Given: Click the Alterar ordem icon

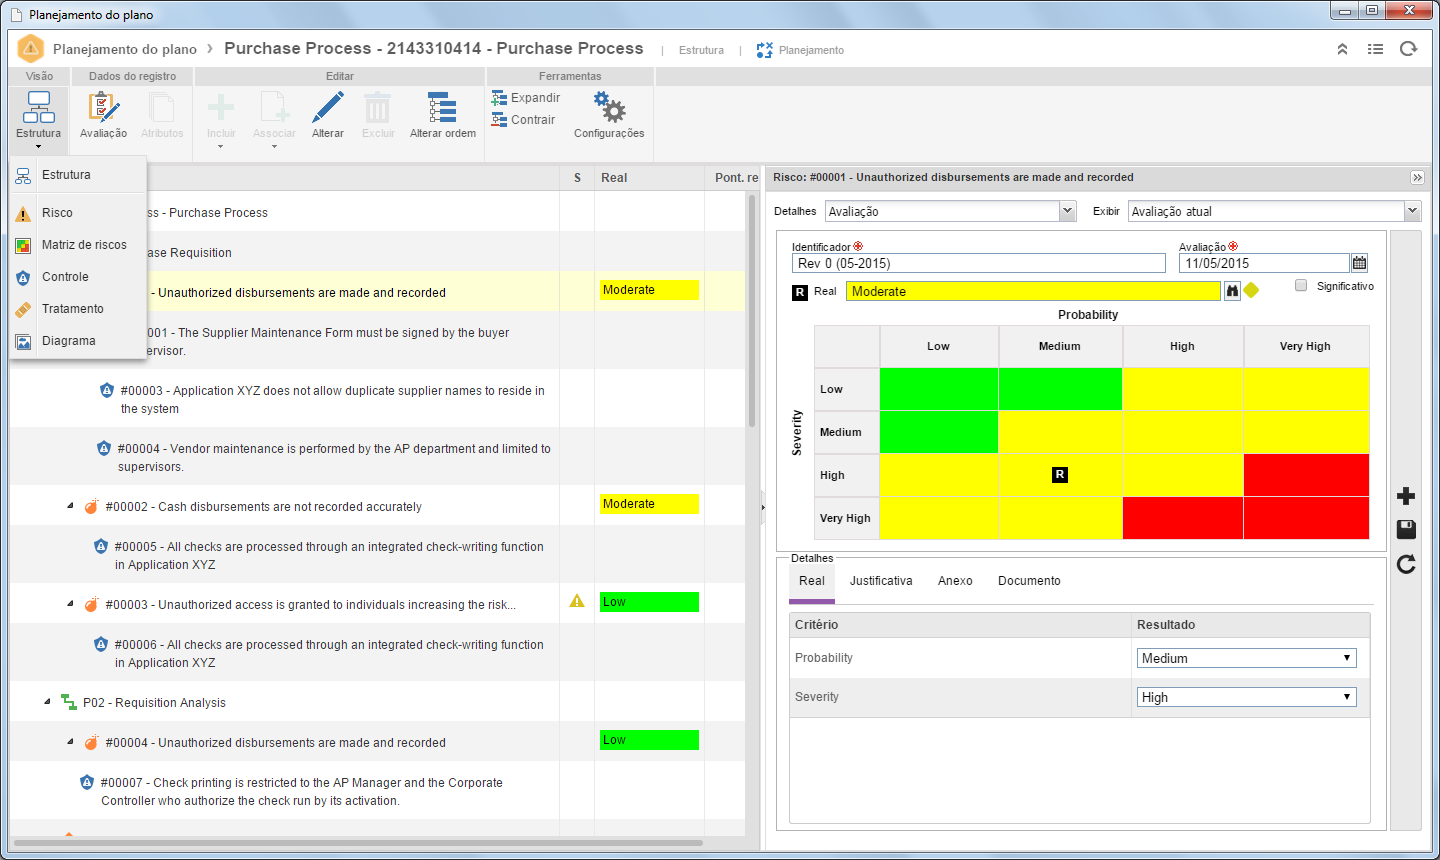Looking at the screenshot, I should click(x=442, y=108).
